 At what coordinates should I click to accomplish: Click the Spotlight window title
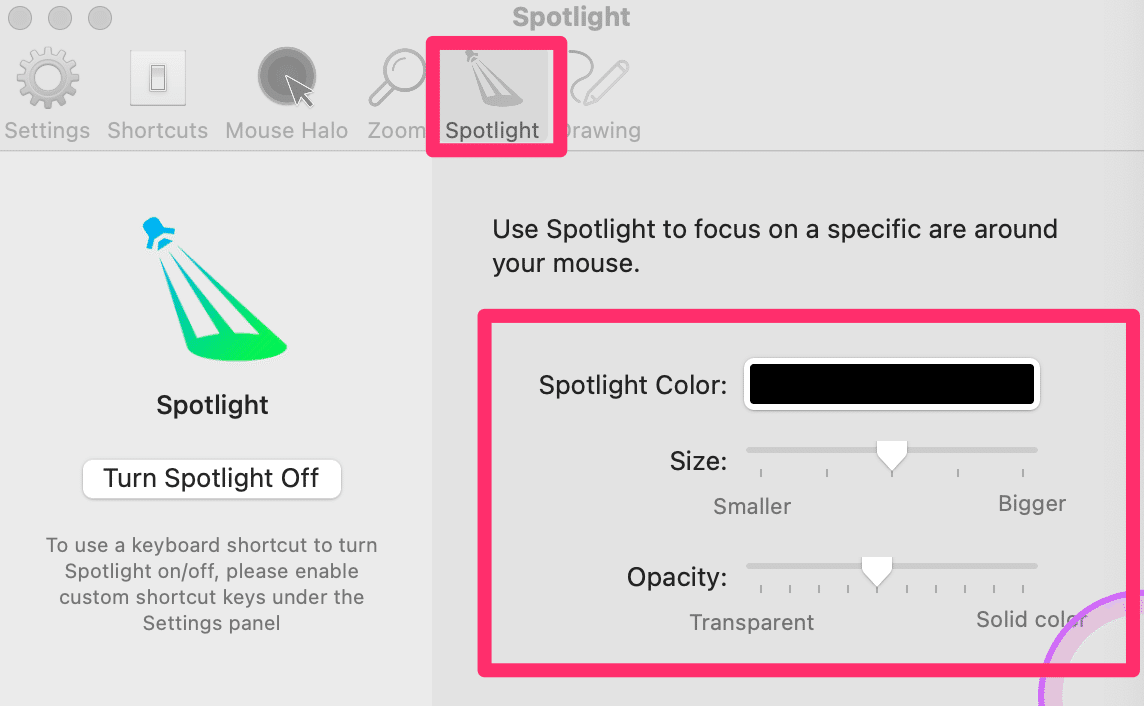click(571, 17)
